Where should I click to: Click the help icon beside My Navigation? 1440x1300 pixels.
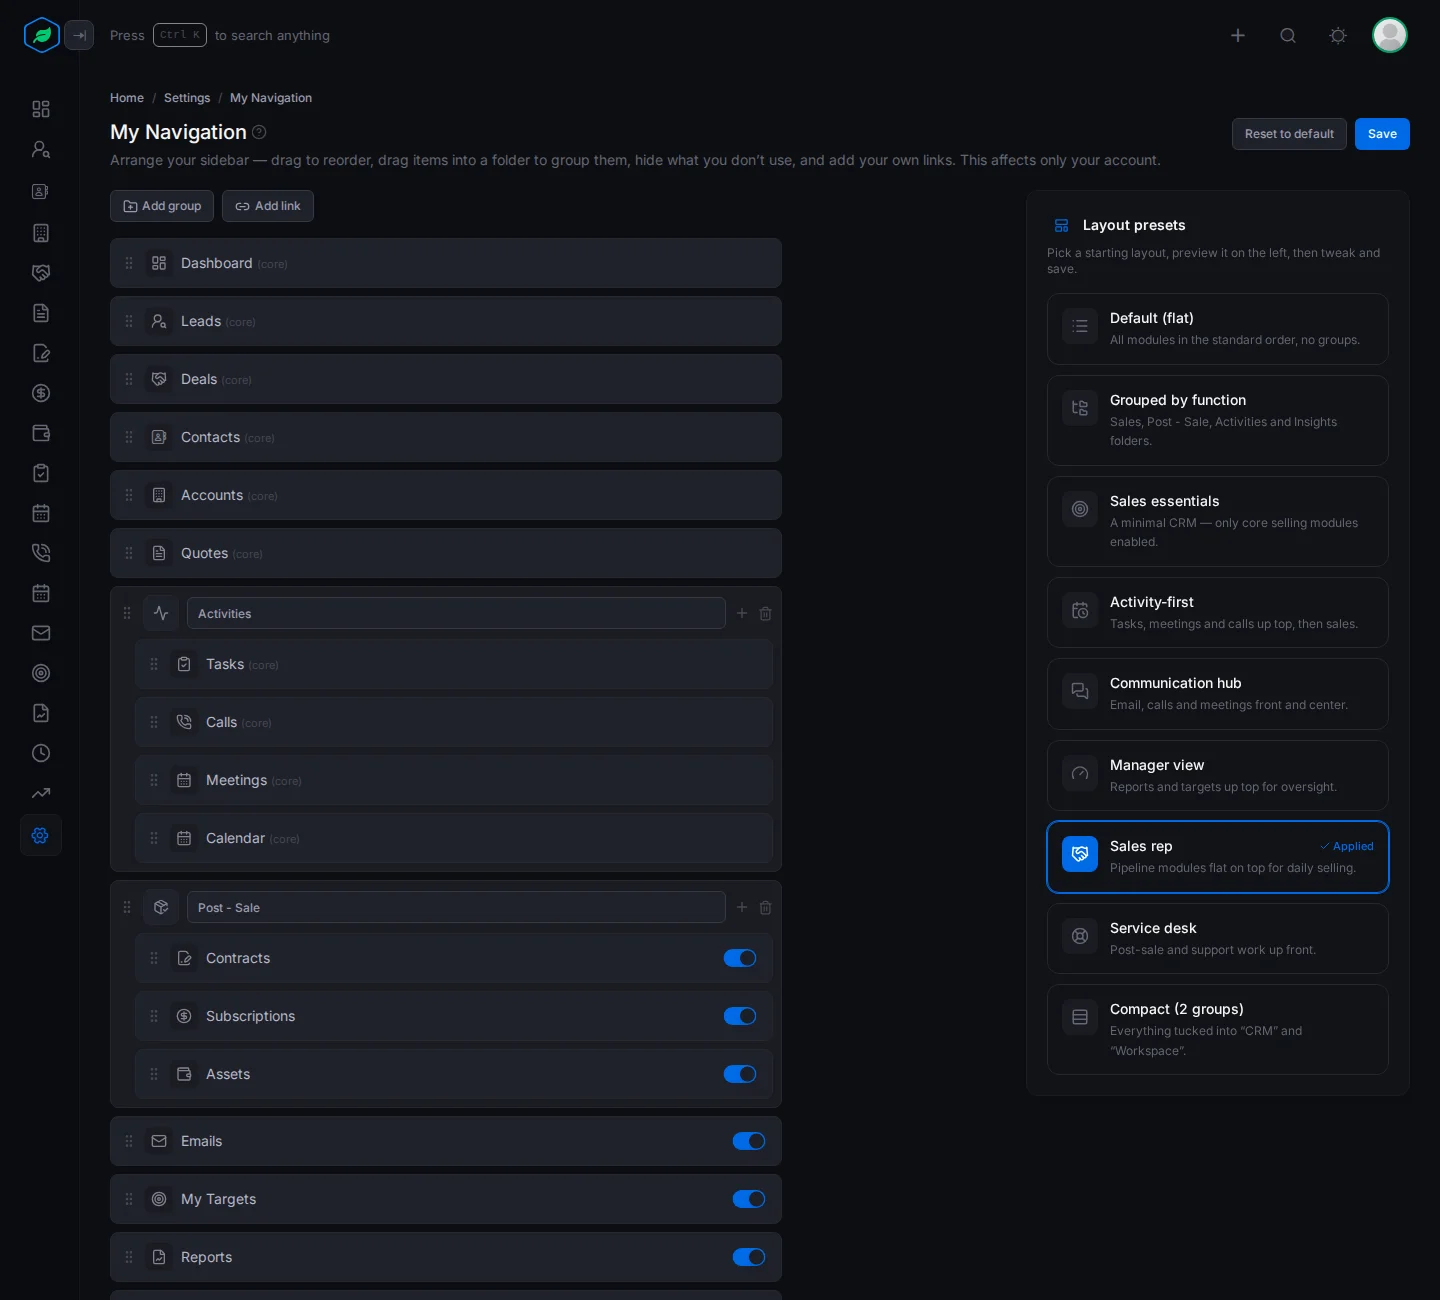pos(259,132)
